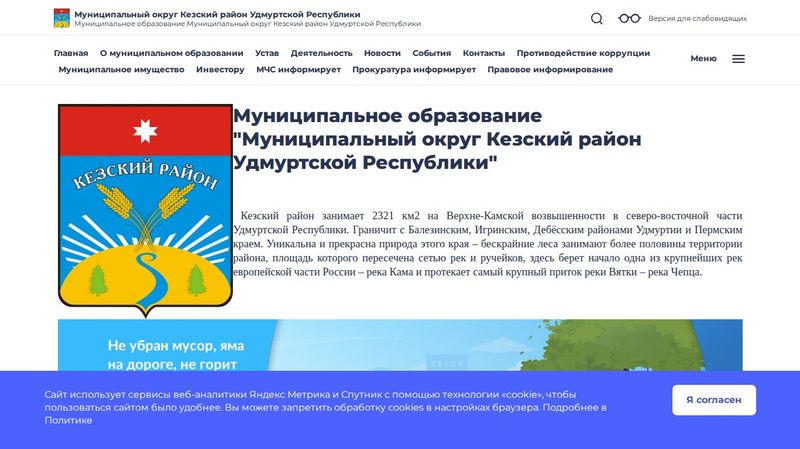Expand the 'Меню' navigation

[703, 58]
